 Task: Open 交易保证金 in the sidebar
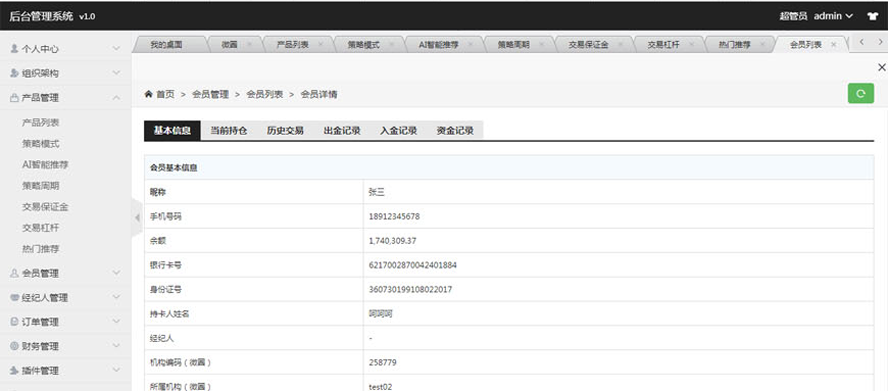pyautogui.click(x=45, y=206)
